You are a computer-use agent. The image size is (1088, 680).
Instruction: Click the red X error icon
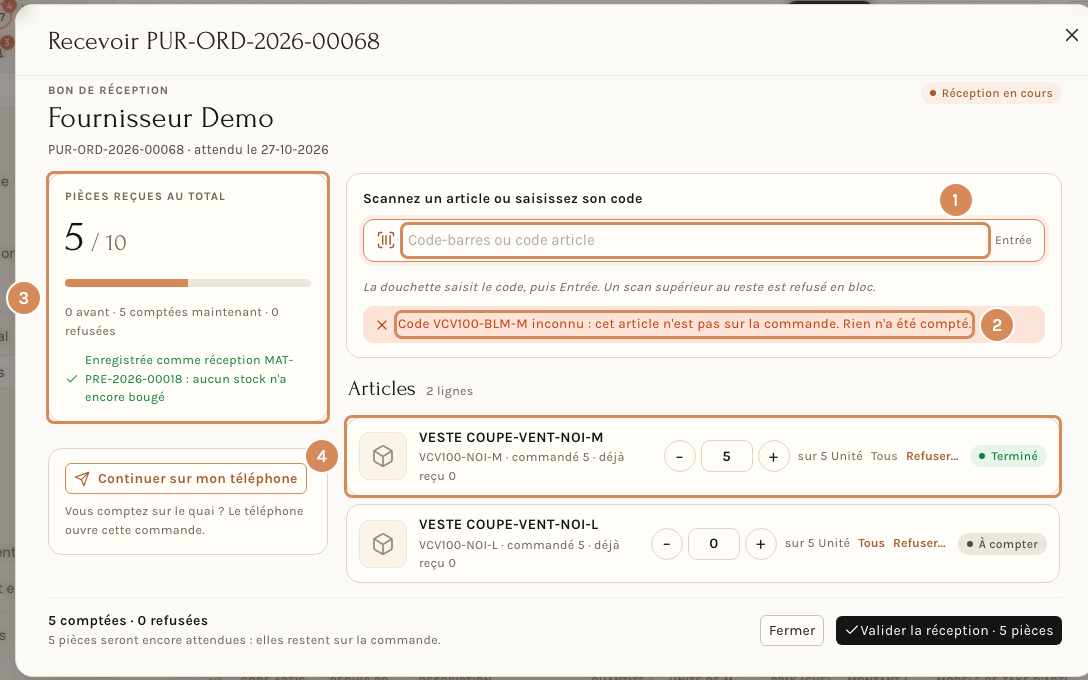click(x=382, y=324)
